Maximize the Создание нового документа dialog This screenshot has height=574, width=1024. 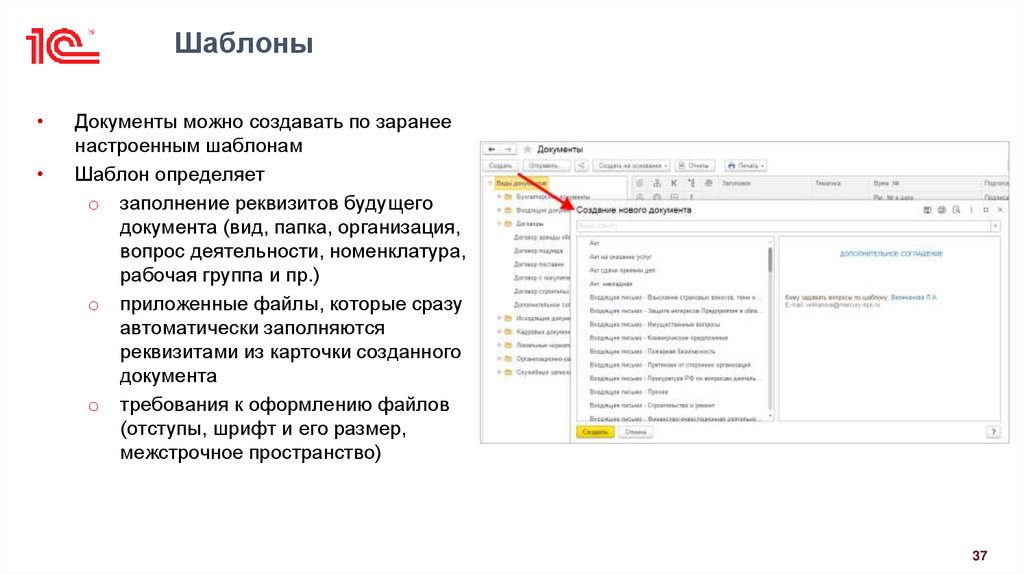tap(985, 210)
